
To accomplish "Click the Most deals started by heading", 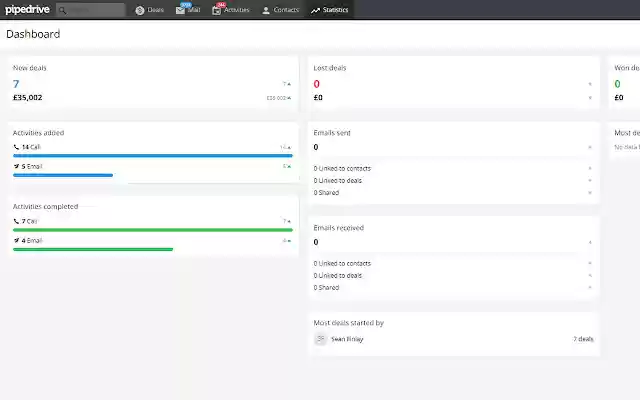I will click(x=349, y=323).
